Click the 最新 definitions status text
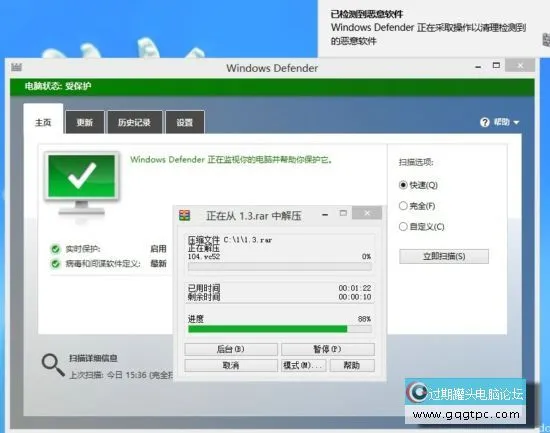This screenshot has height=433, width=550. coord(158,264)
